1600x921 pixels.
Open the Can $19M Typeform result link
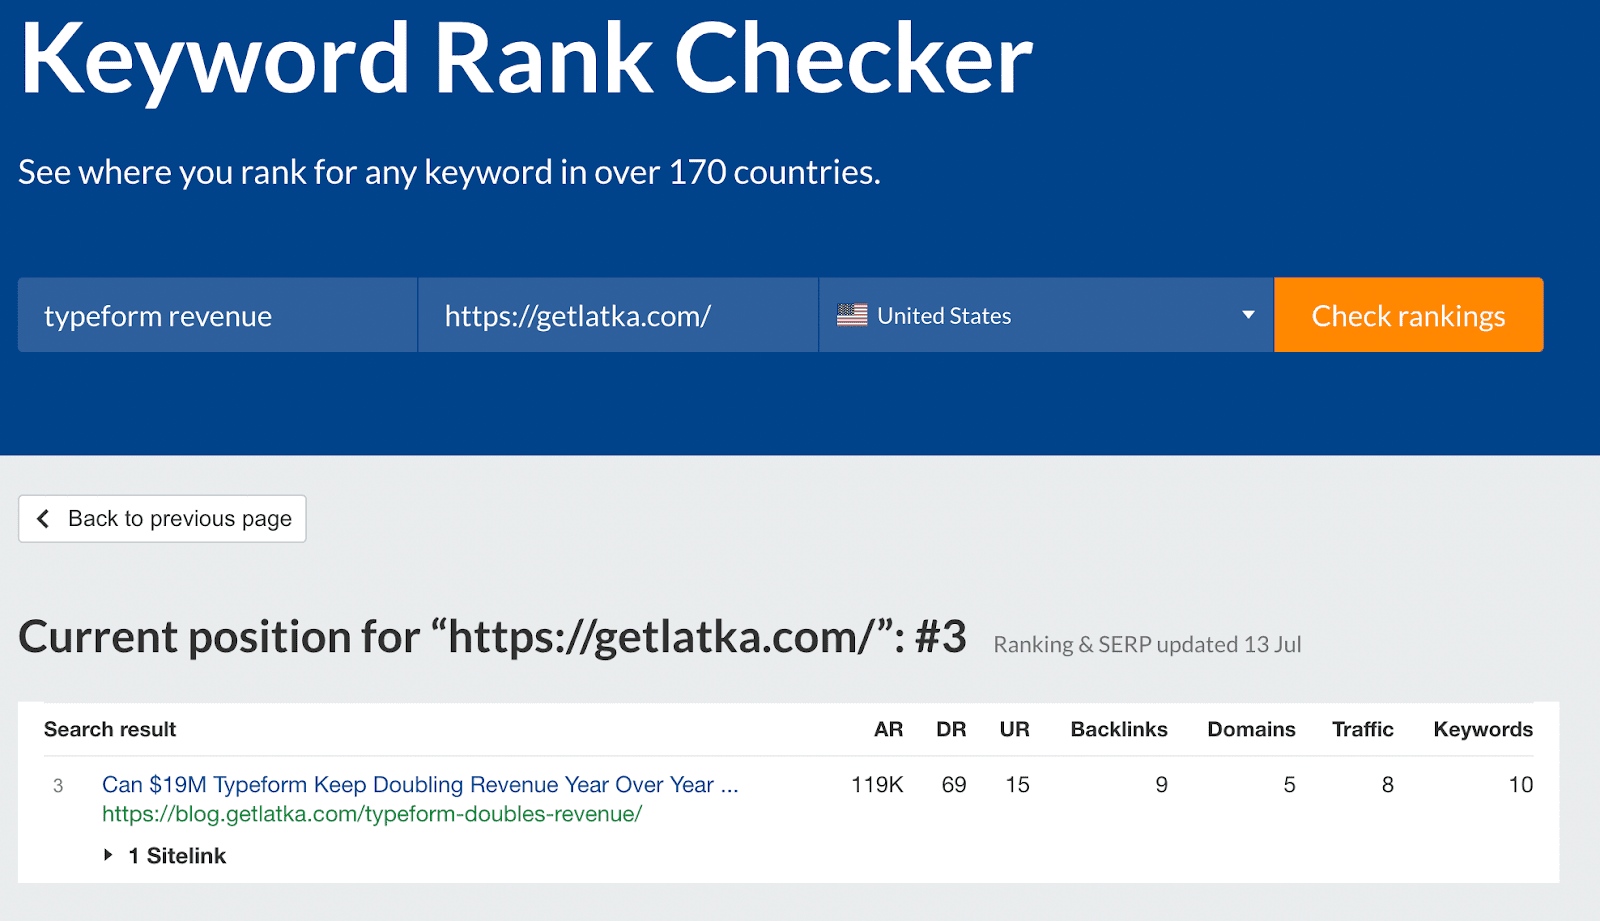tap(420, 785)
